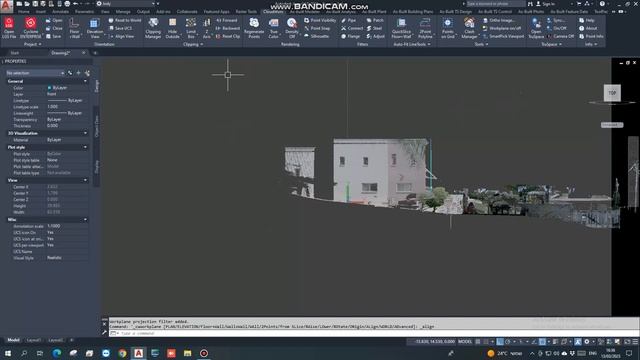Click the Points on Grid tool
Viewport: 640px width, 360px height.
point(448,28)
